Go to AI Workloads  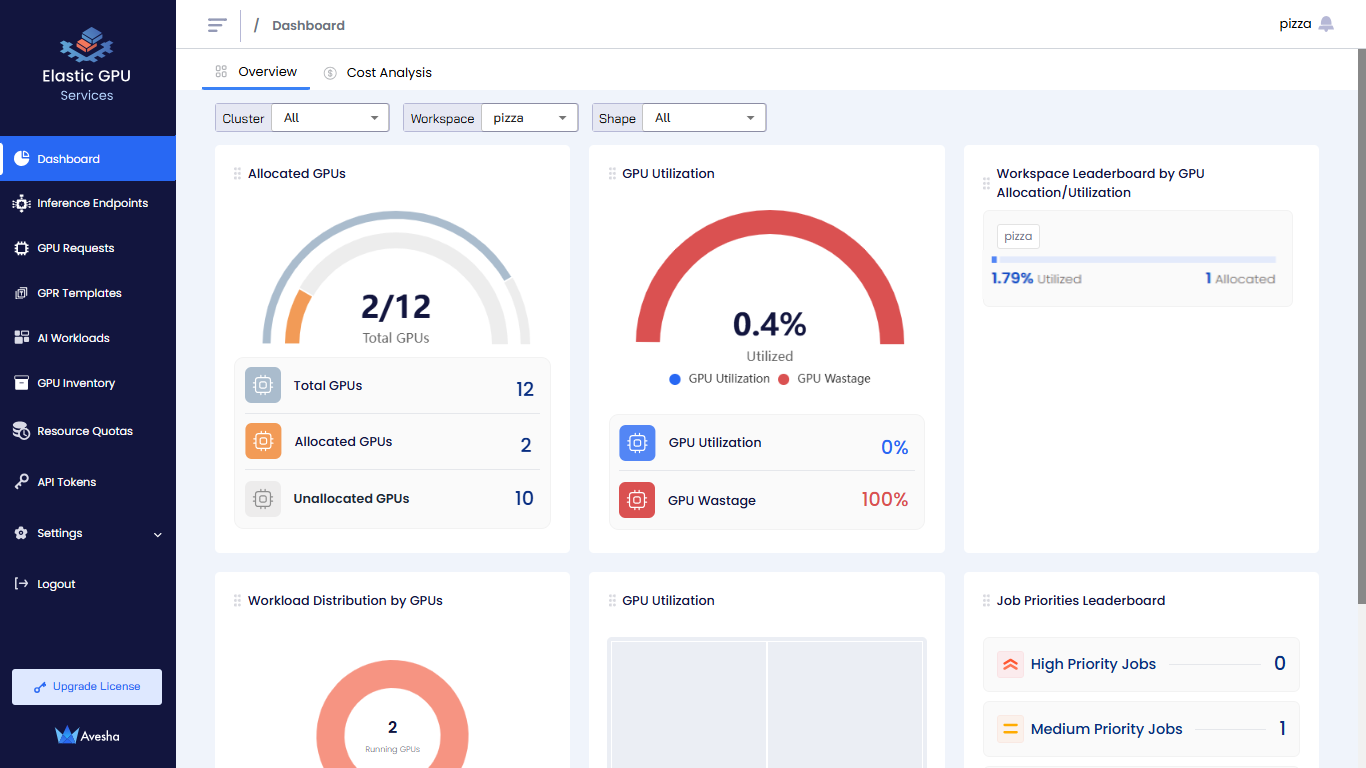point(88,338)
